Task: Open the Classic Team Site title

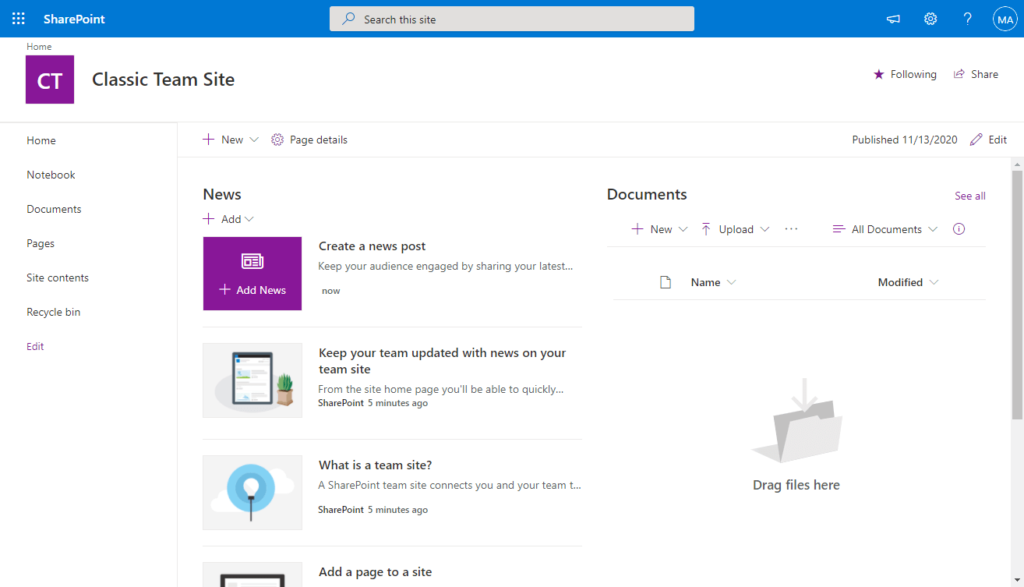Action: tap(163, 79)
